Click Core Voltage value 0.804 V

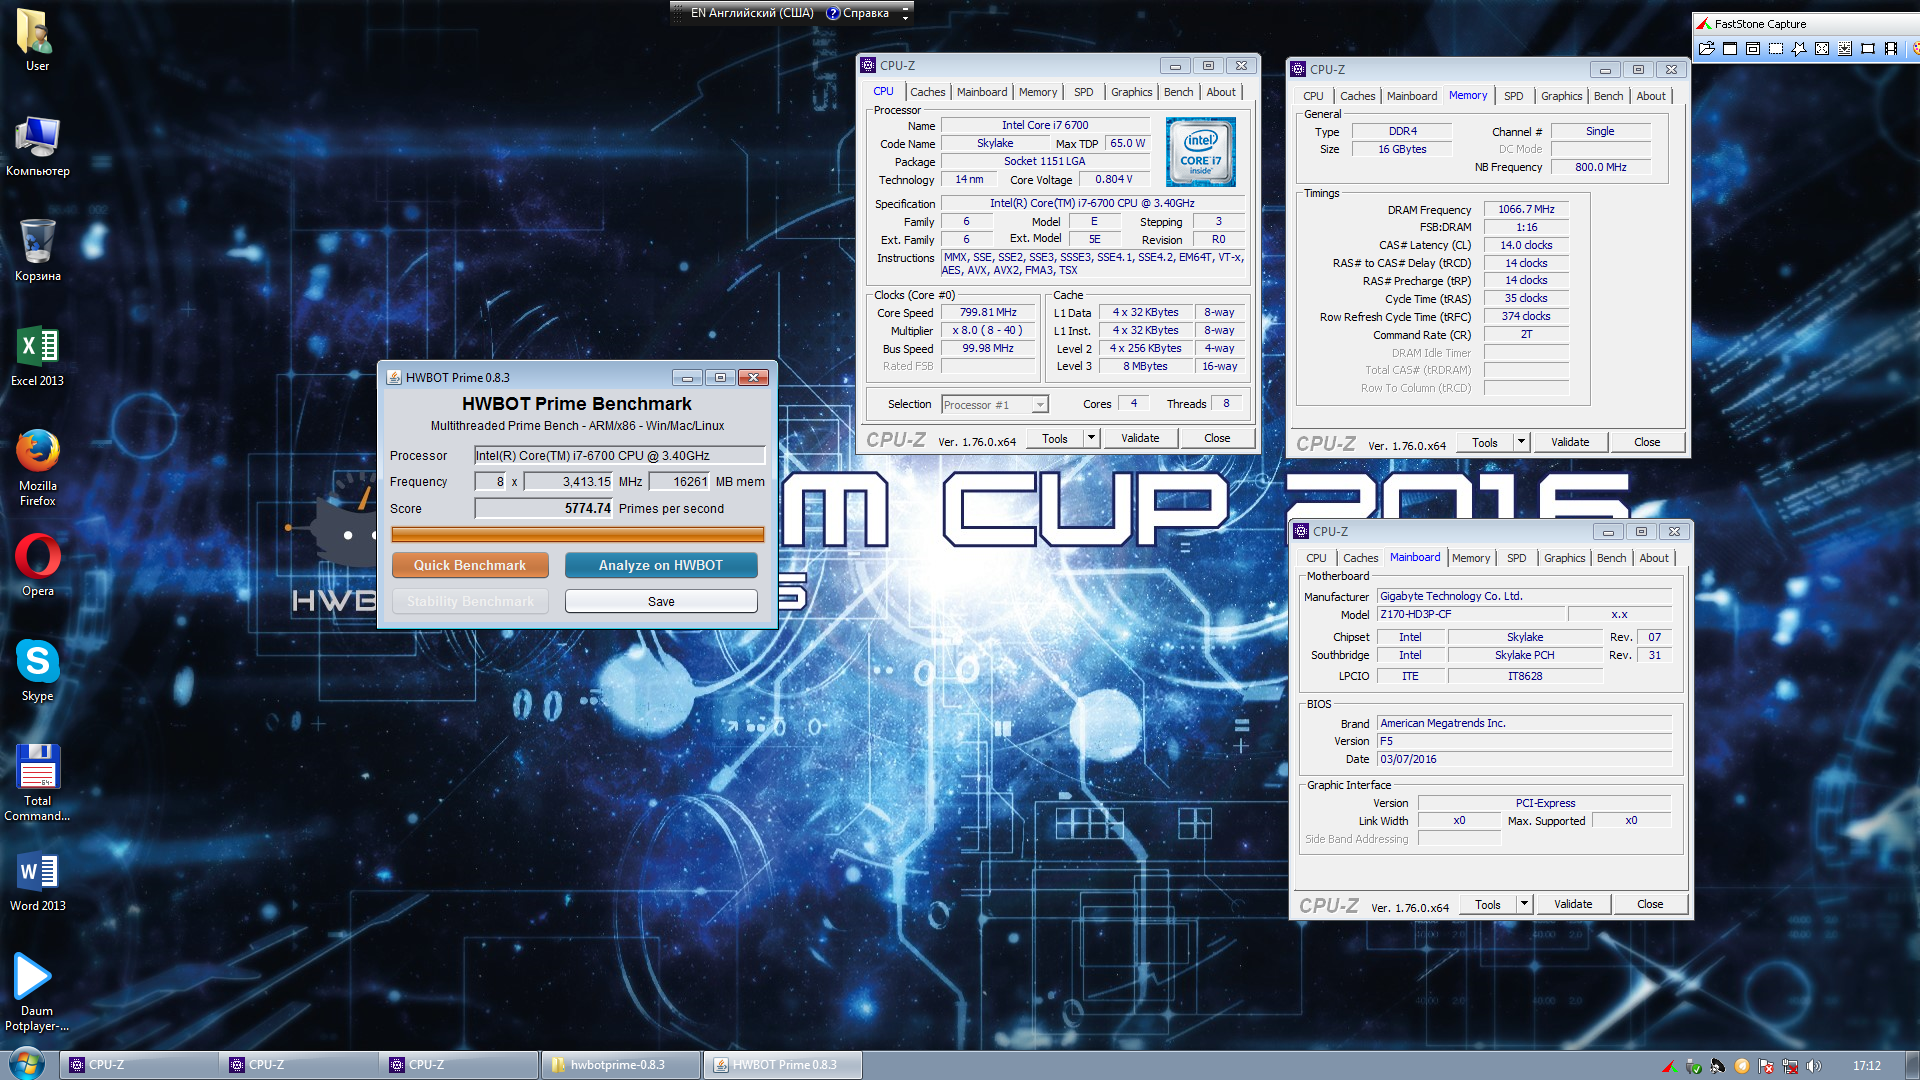click(1113, 180)
